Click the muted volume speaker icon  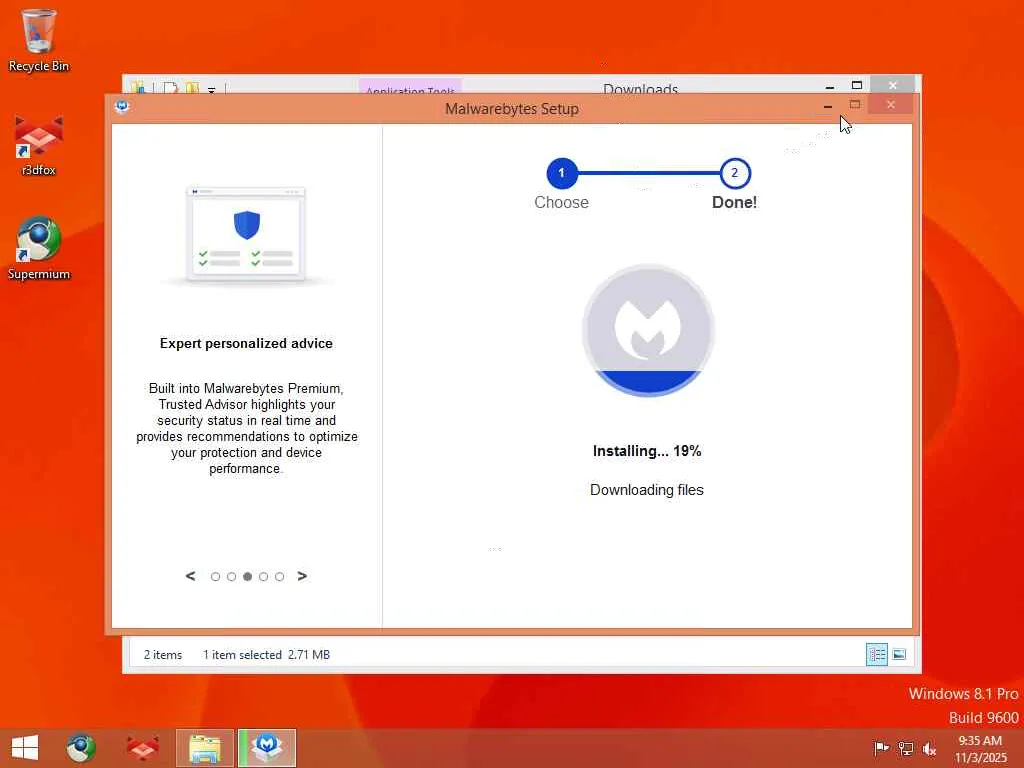click(x=929, y=748)
